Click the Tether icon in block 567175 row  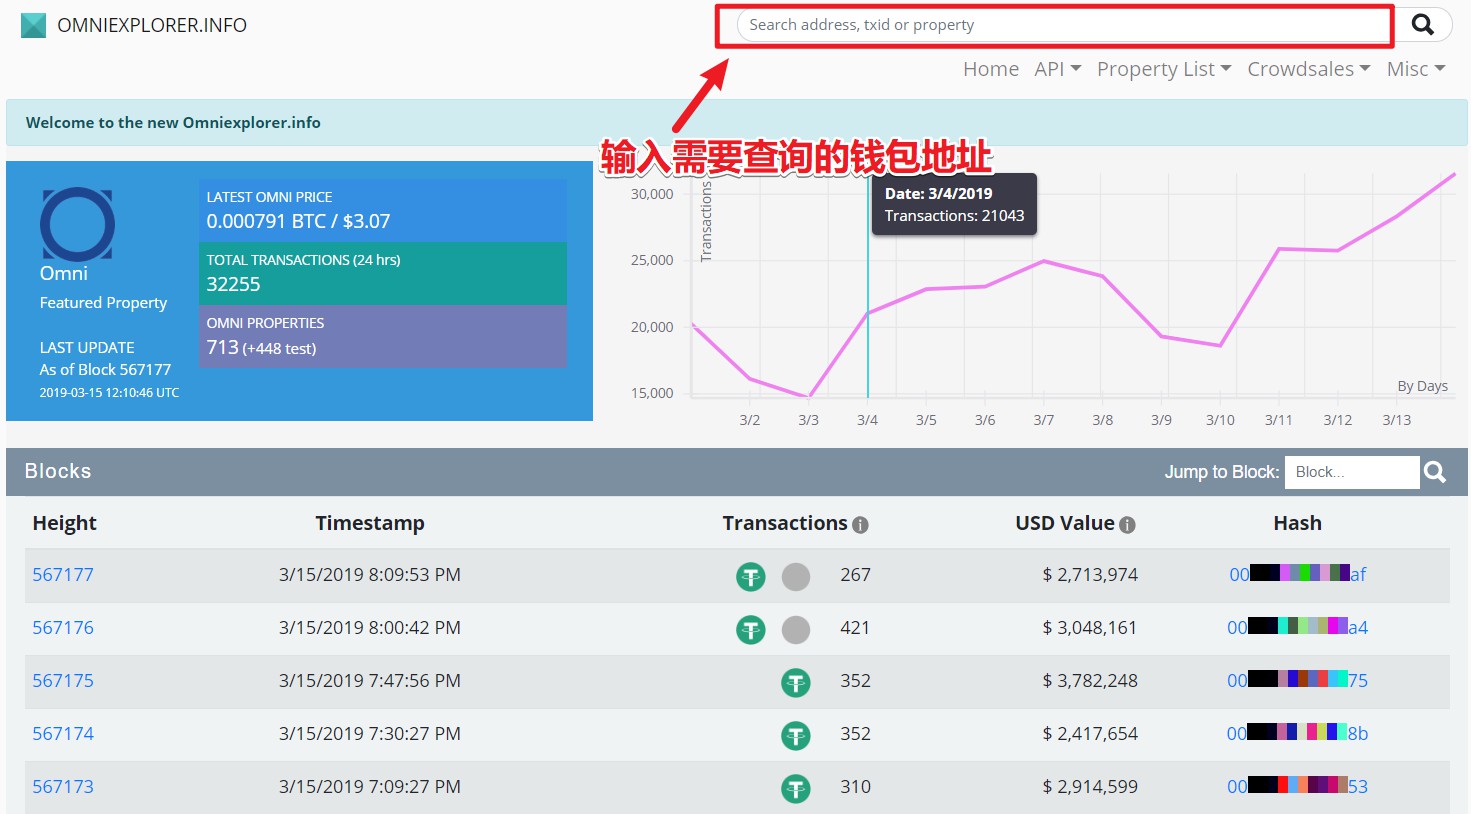pos(796,682)
